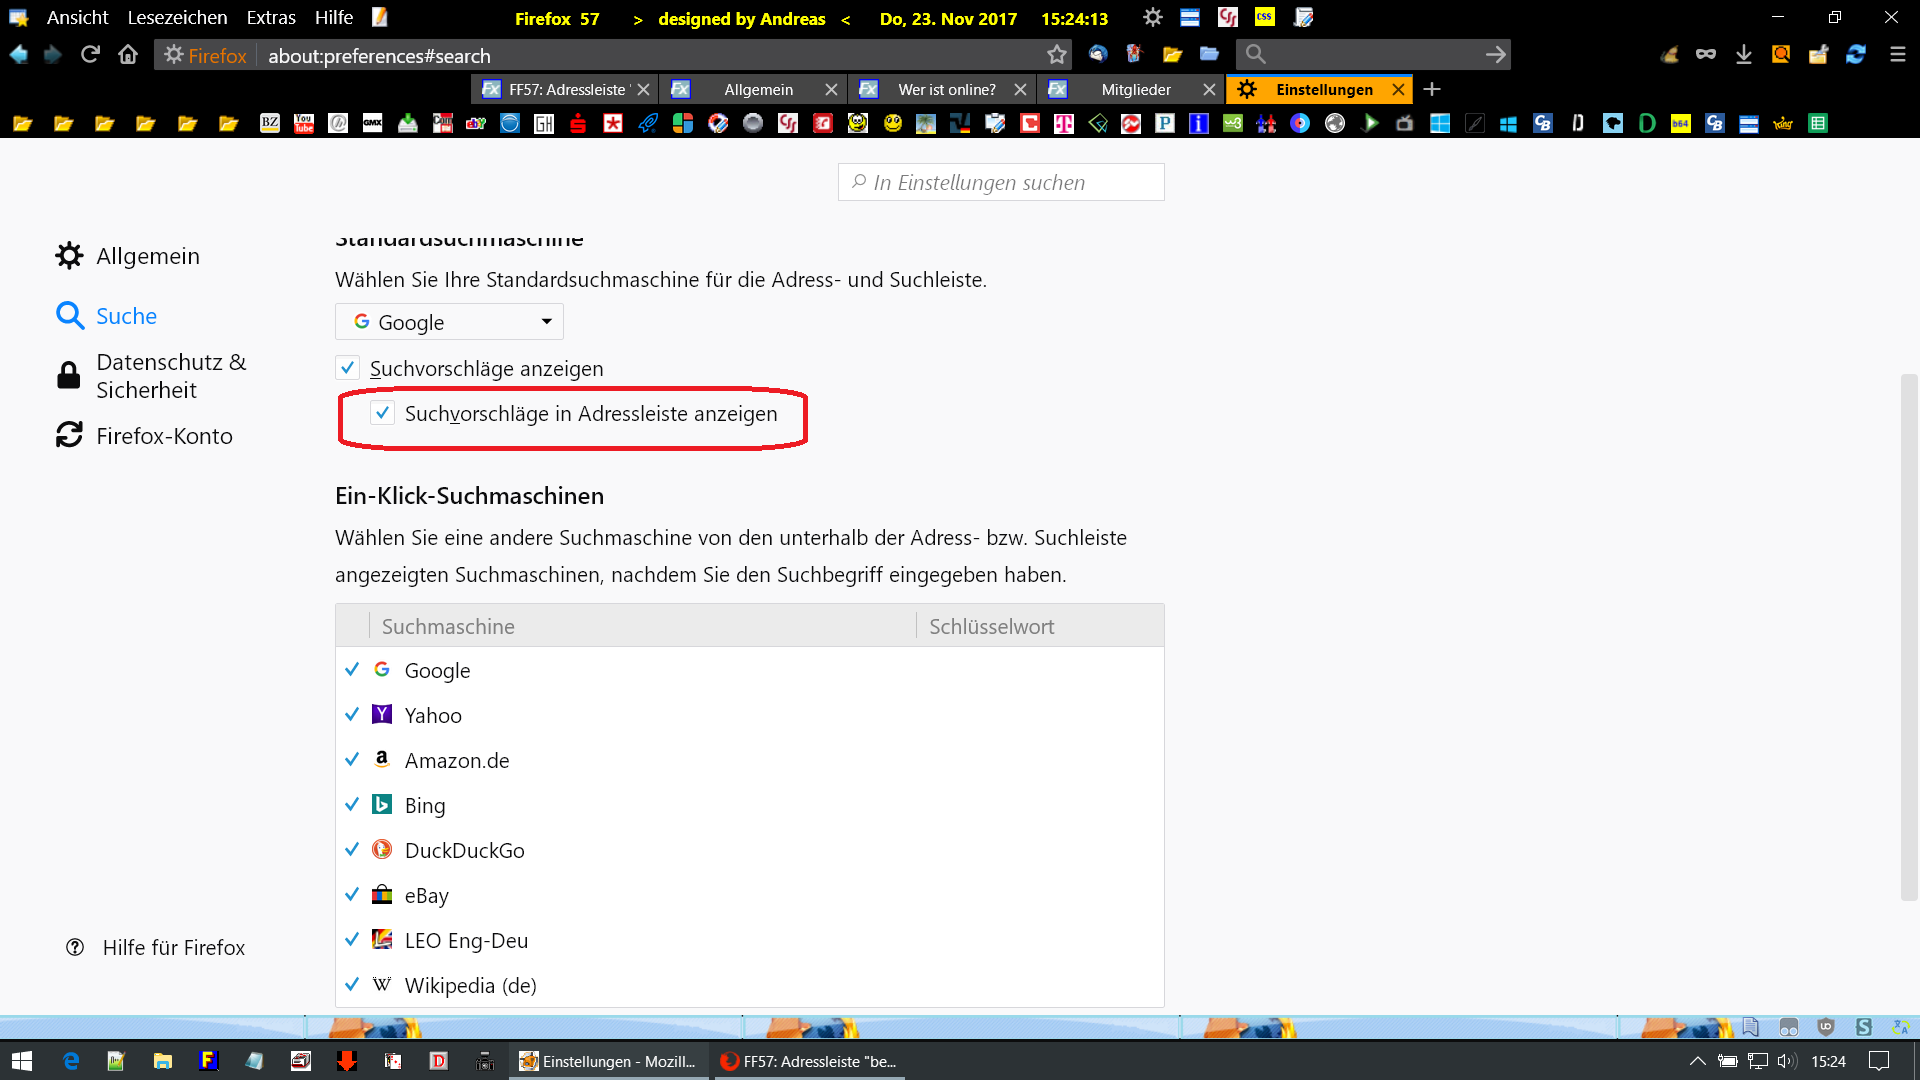1920x1080 pixels.
Task: Show hidden system tray icons chevron
Action: click(1697, 1061)
